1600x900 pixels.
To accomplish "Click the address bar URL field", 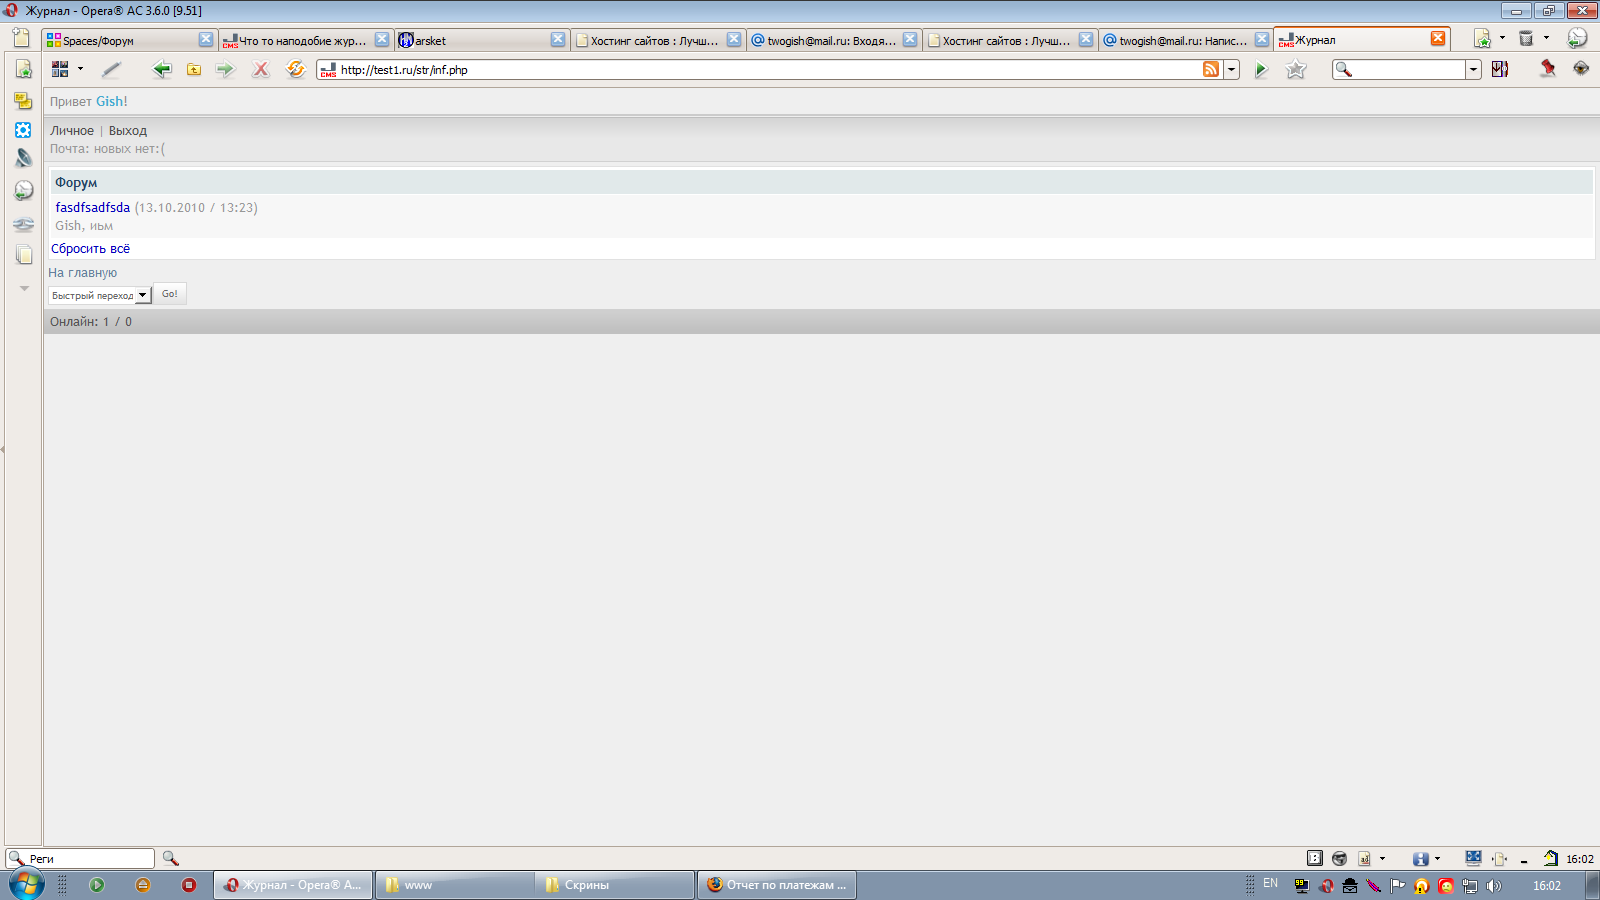I will coord(768,70).
